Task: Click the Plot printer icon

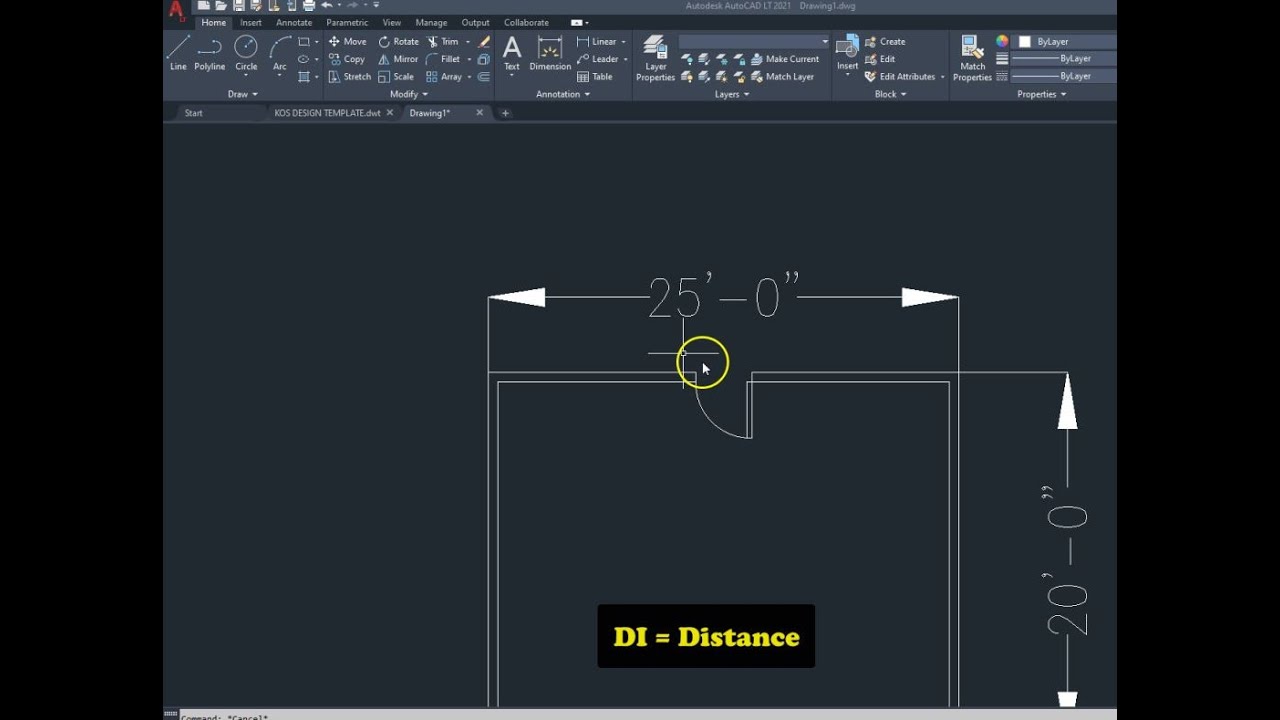Action: [x=308, y=6]
